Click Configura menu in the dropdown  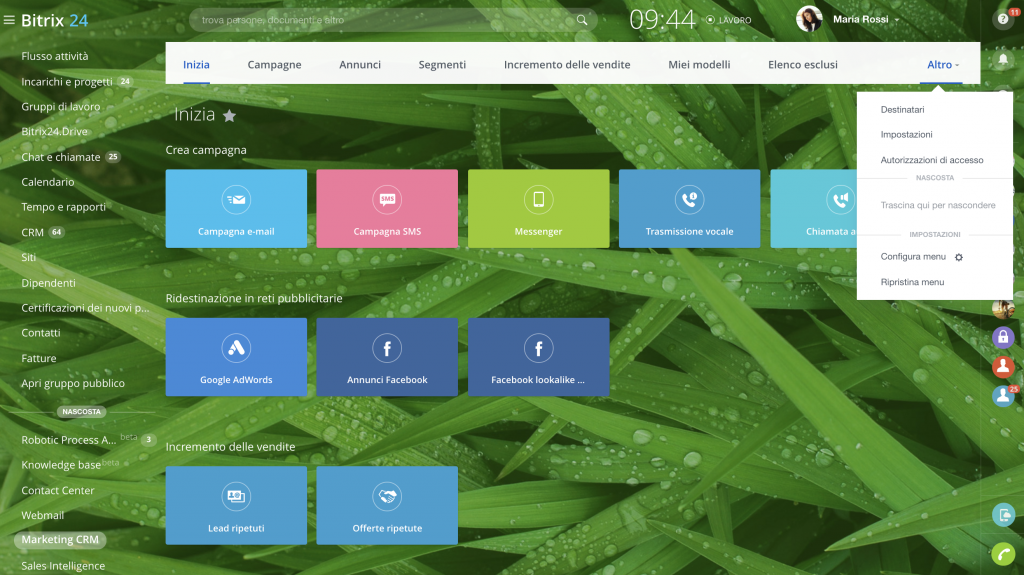(x=913, y=257)
